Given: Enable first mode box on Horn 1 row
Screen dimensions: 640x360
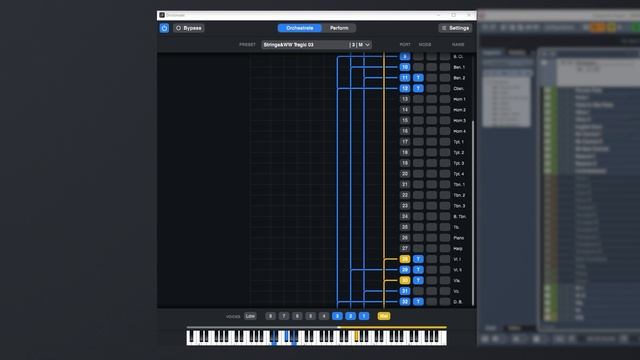Looking at the screenshot, I should (418, 99).
